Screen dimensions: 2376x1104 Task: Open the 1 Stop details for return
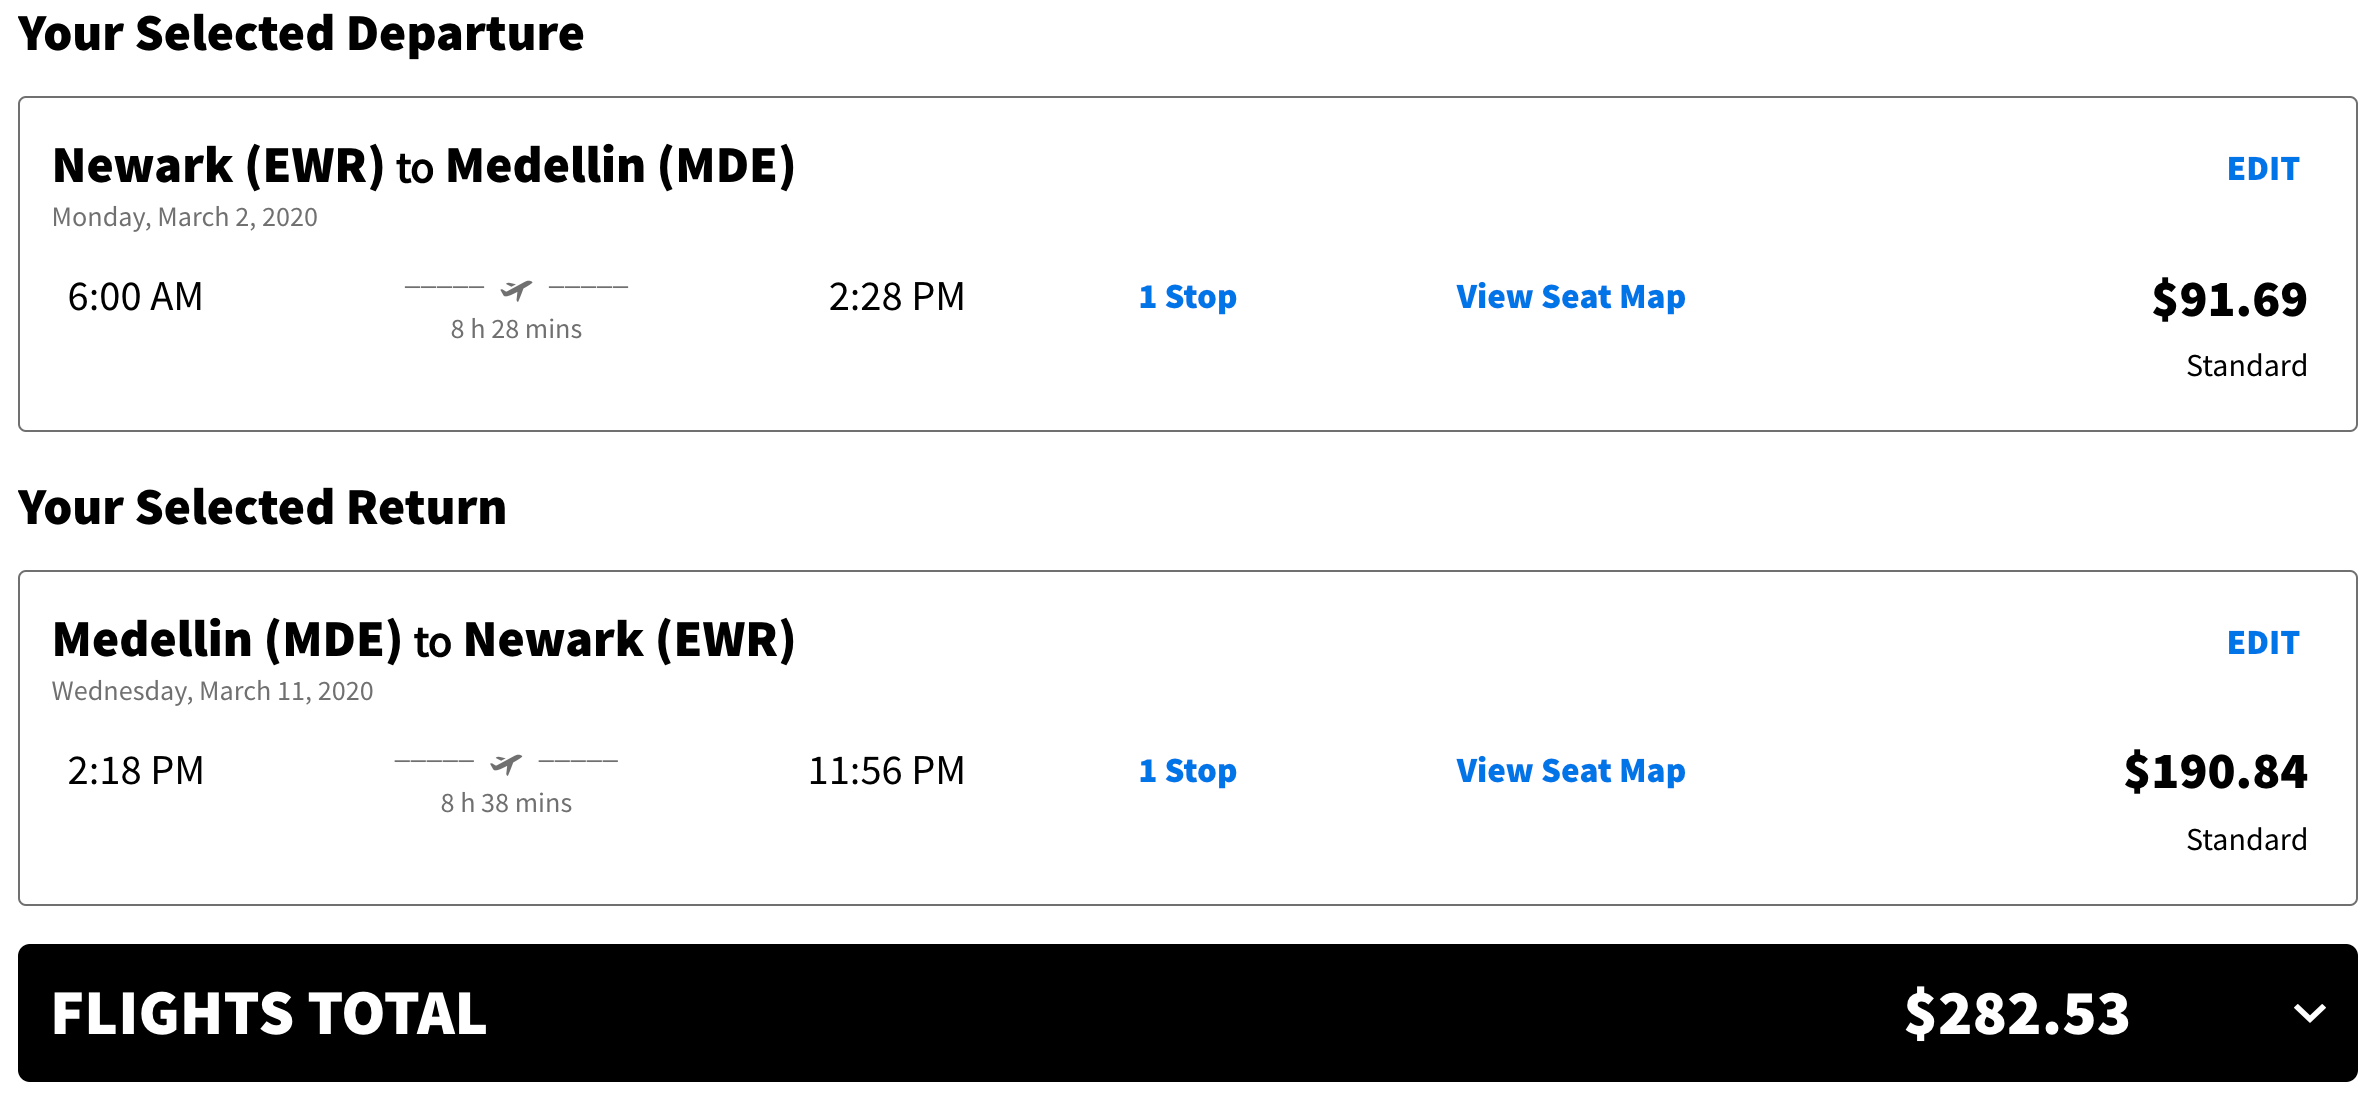click(x=1187, y=771)
